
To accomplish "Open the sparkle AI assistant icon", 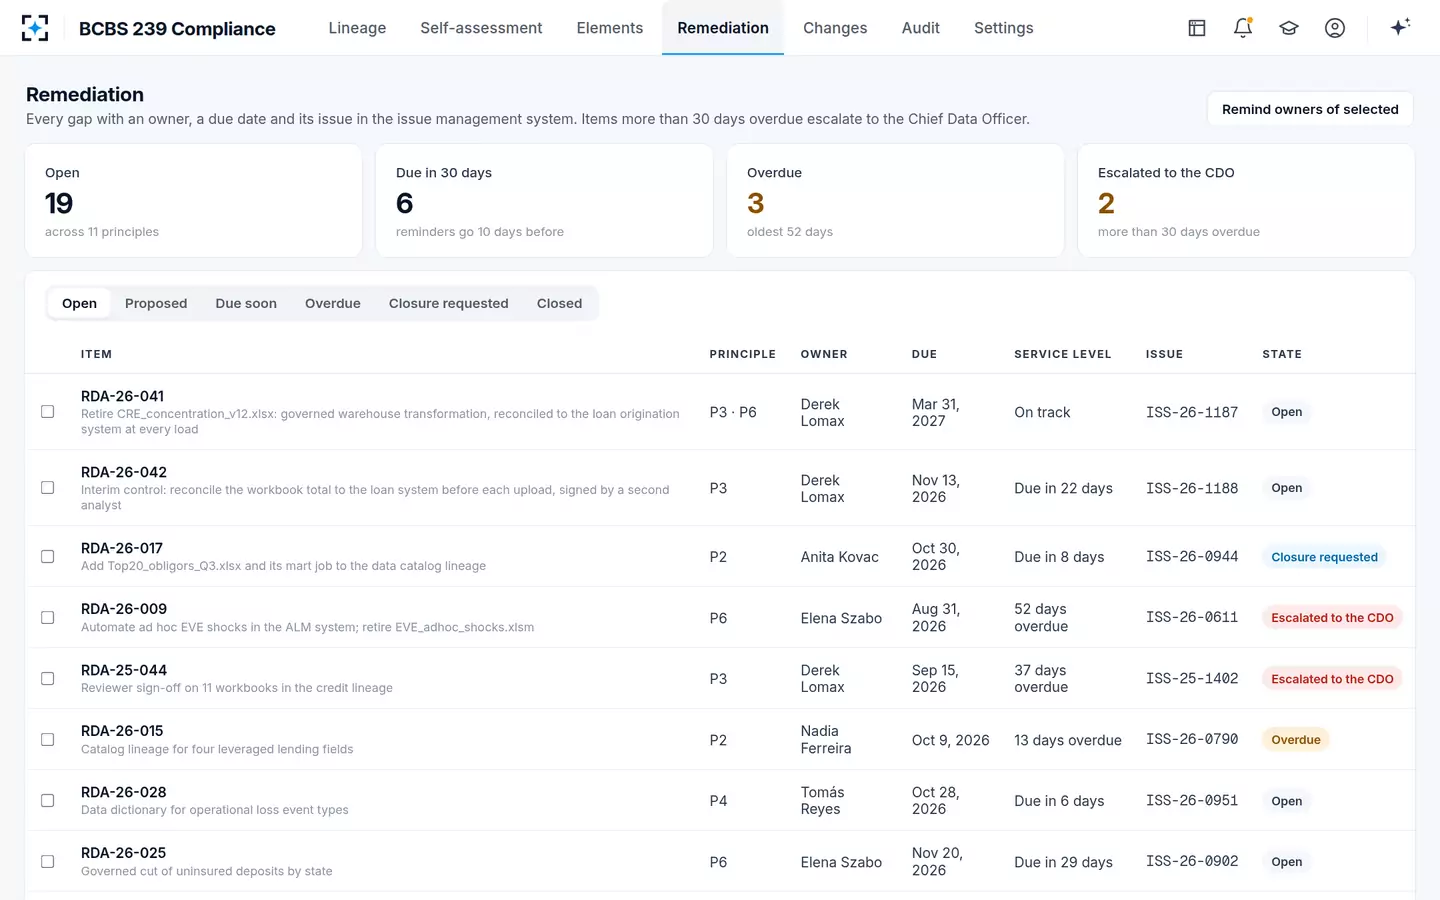I will [1400, 27].
